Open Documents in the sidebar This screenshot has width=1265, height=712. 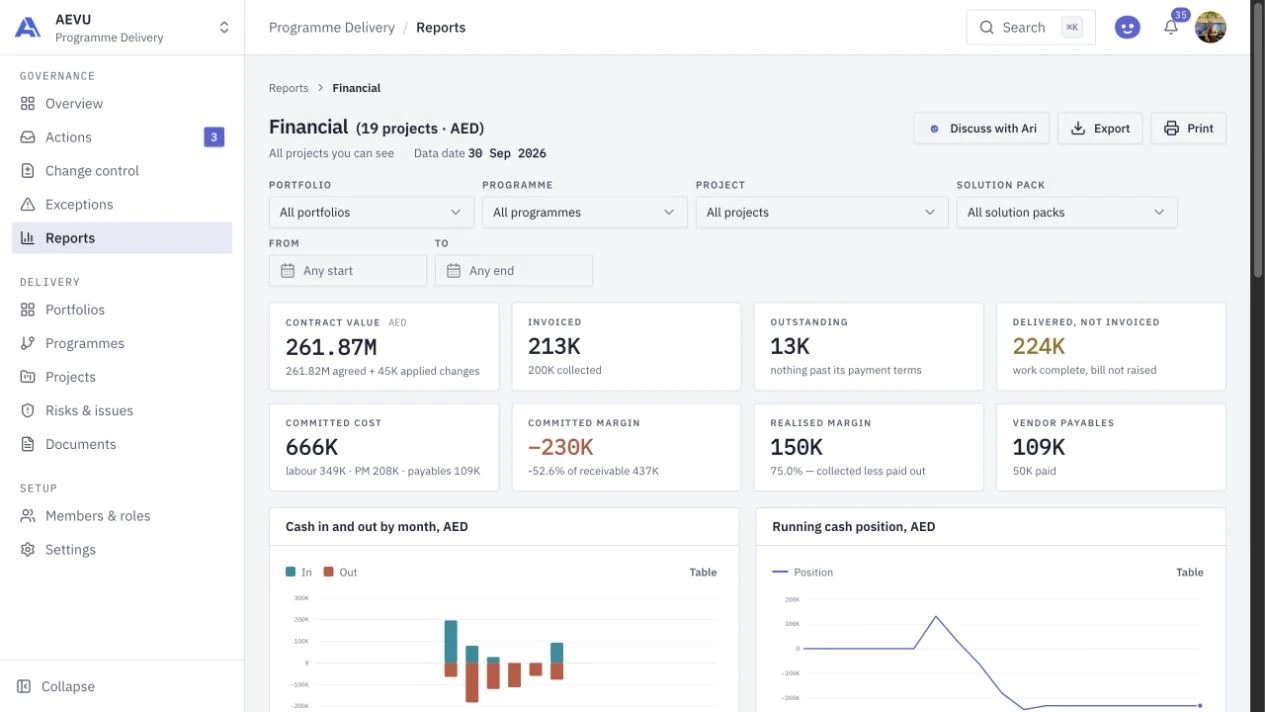point(122,444)
